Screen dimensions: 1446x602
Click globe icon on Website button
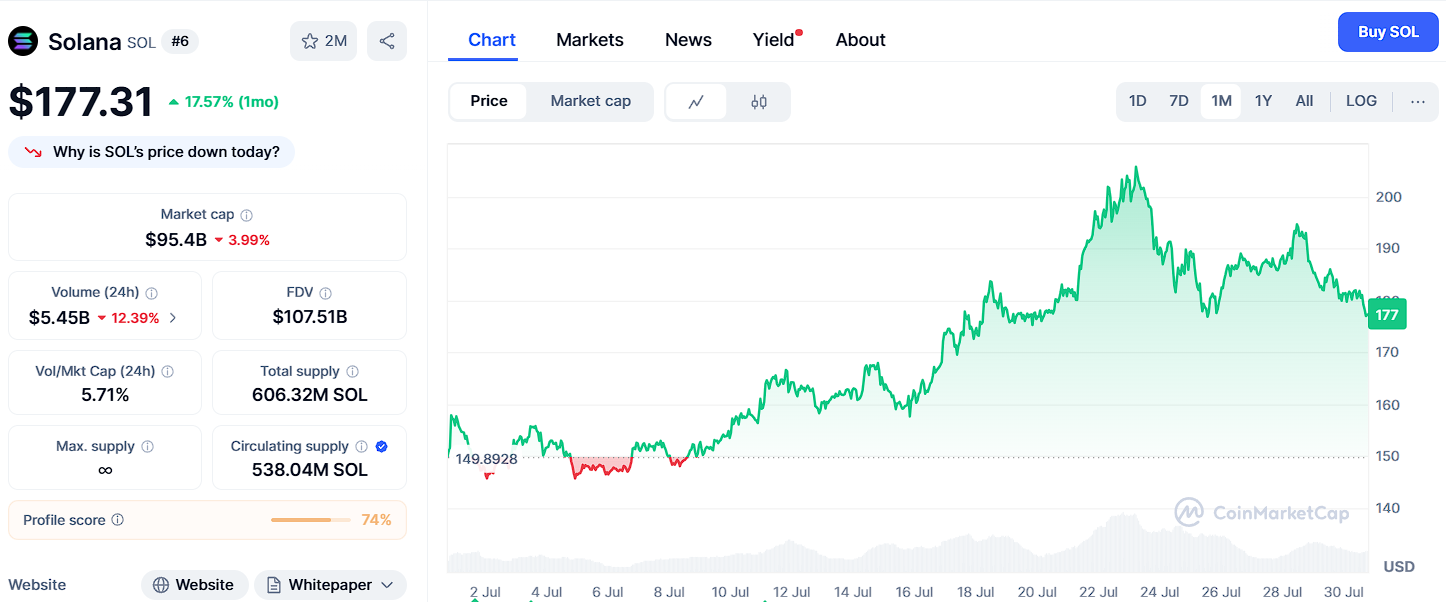click(x=161, y=585)
